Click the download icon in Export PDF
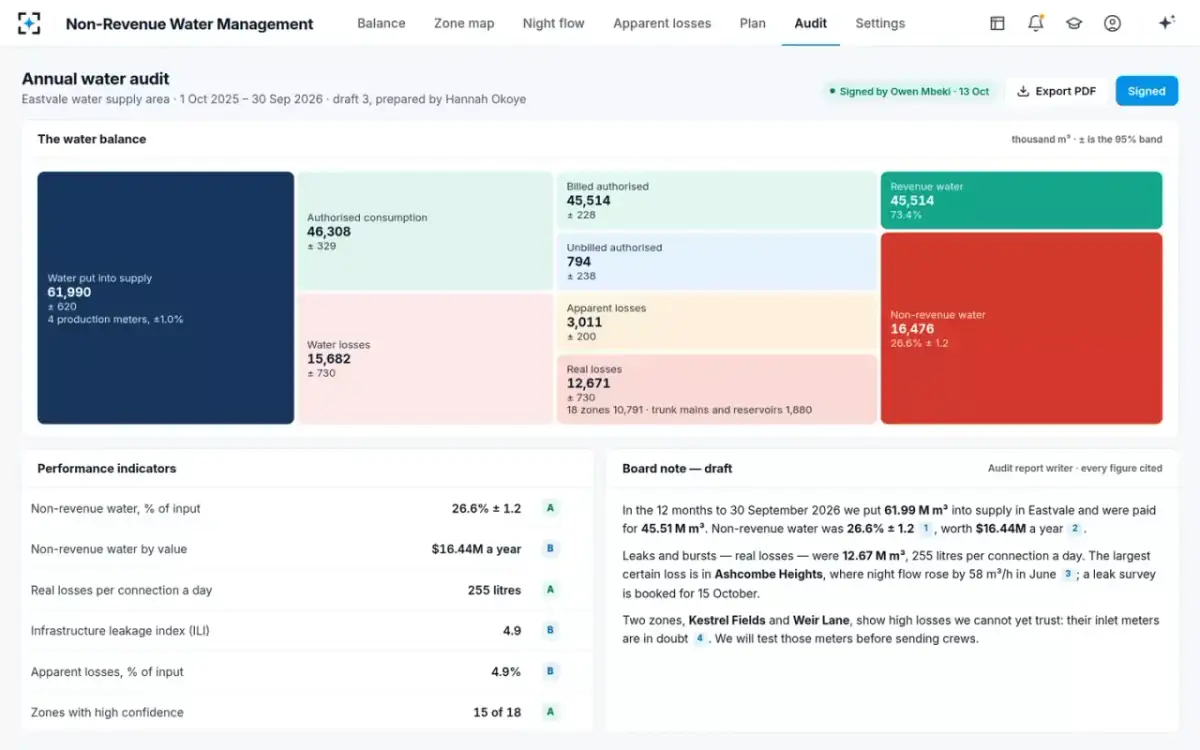The height and width of the screenshot is (750, 1200). (x=1023, y=91)
